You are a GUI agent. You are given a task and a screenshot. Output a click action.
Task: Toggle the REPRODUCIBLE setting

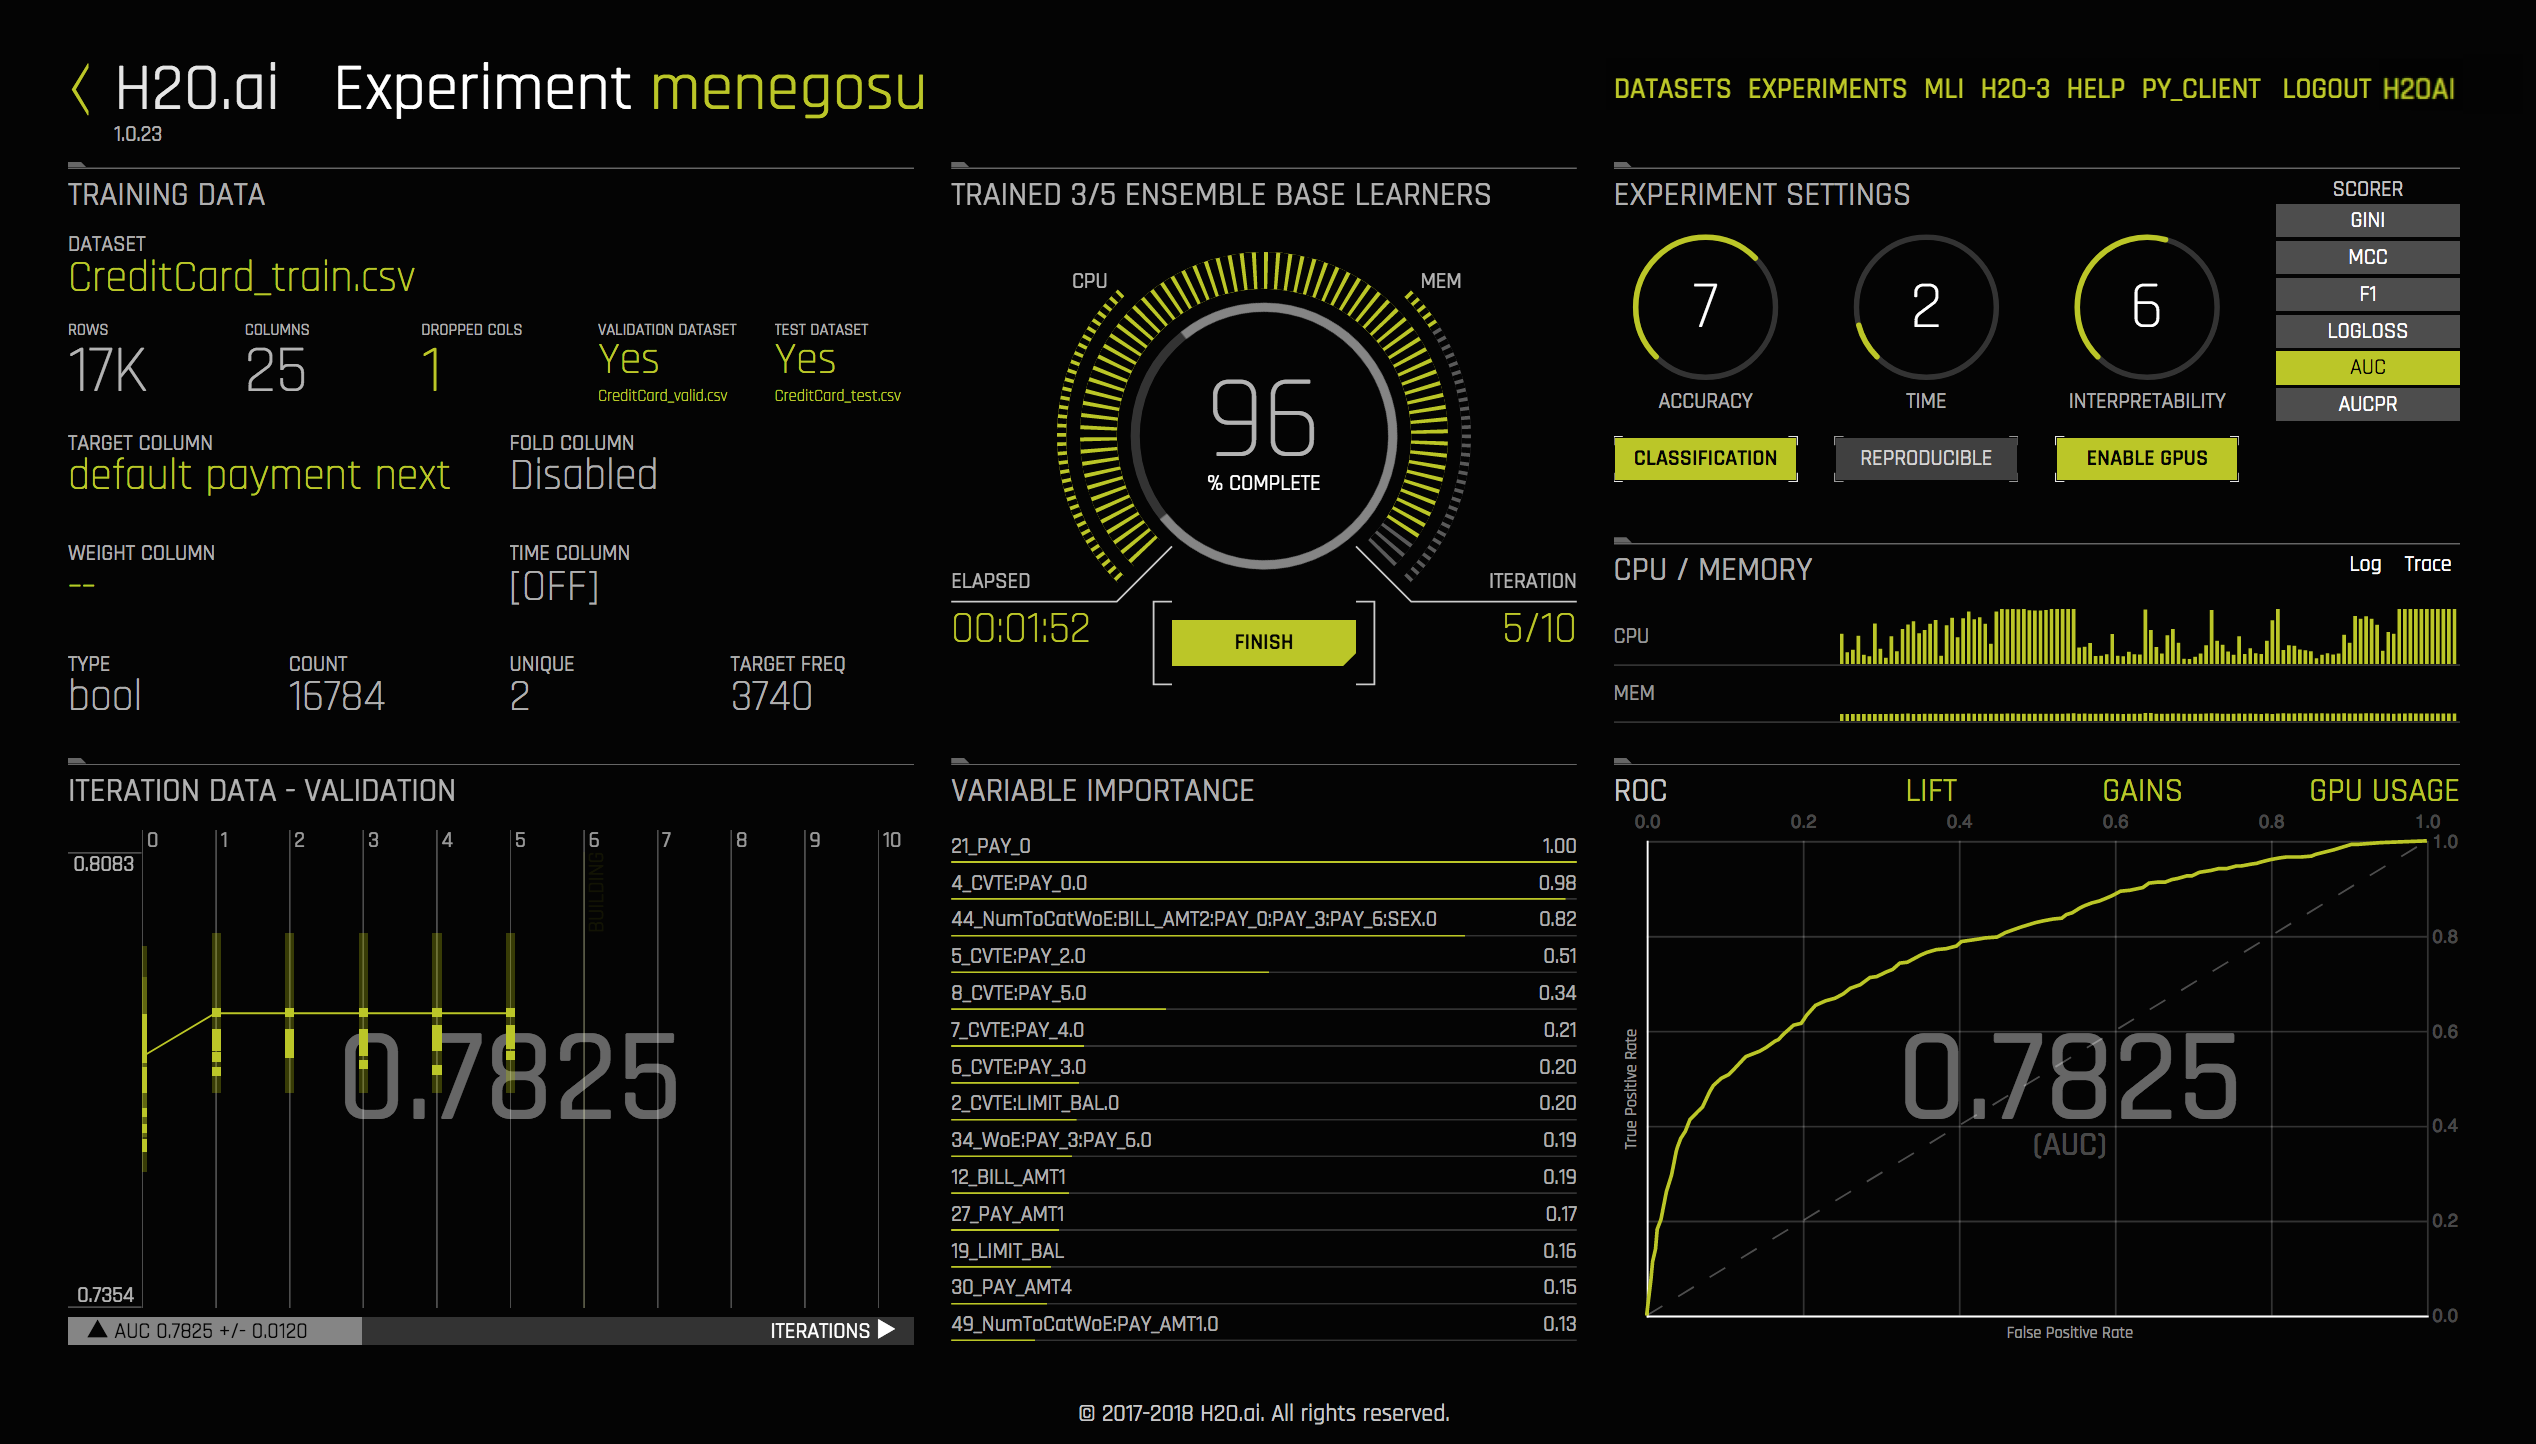point(1925,458)
